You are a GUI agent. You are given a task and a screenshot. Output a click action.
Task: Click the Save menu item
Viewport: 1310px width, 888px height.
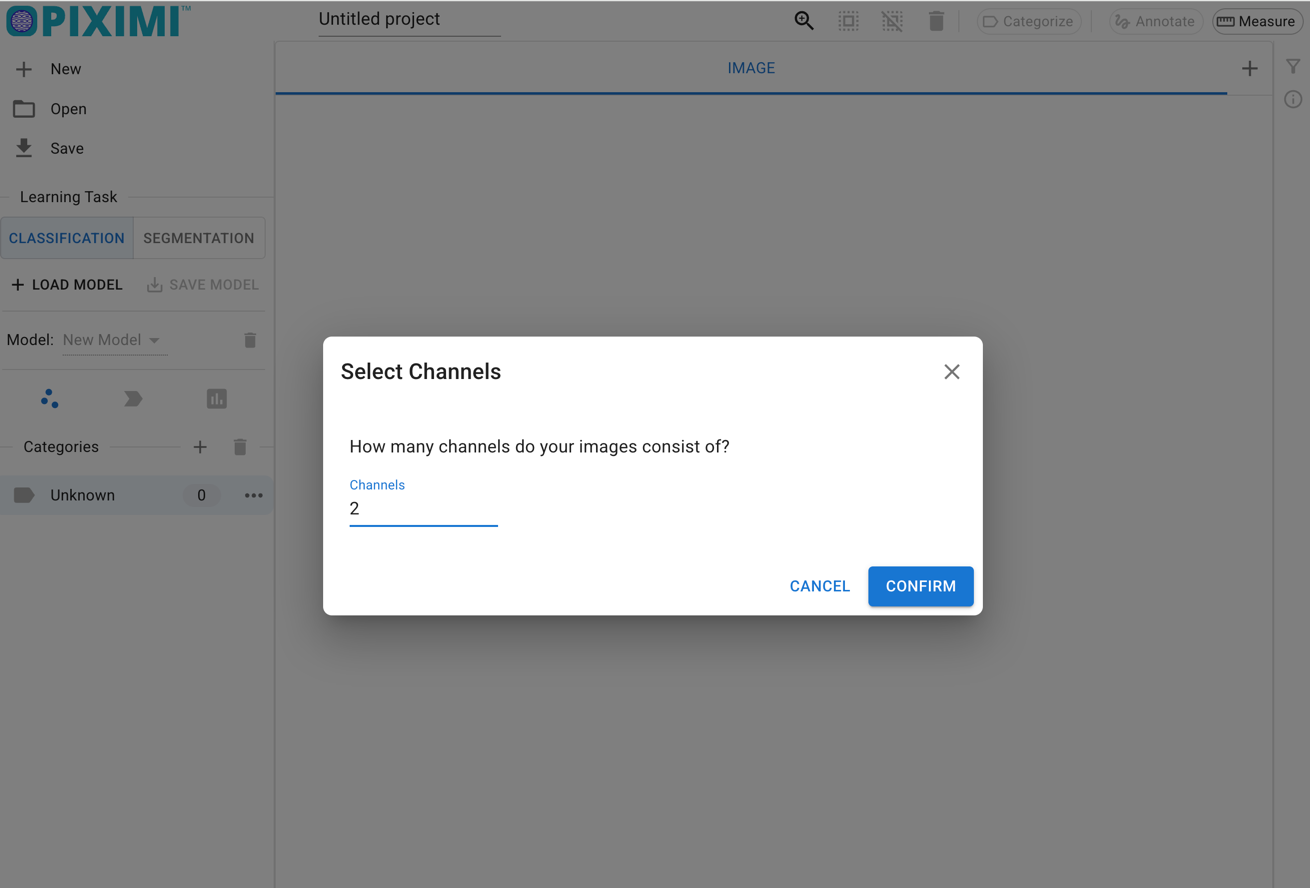click(137, 148)
